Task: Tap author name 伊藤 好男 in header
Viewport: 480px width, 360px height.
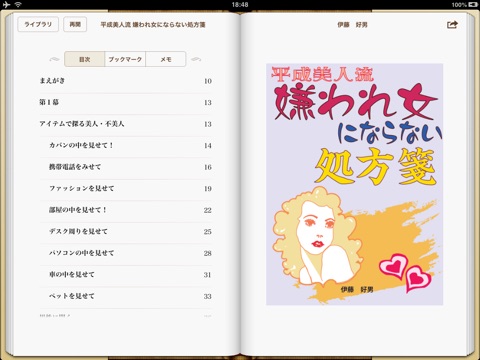Action: point(352,25)
